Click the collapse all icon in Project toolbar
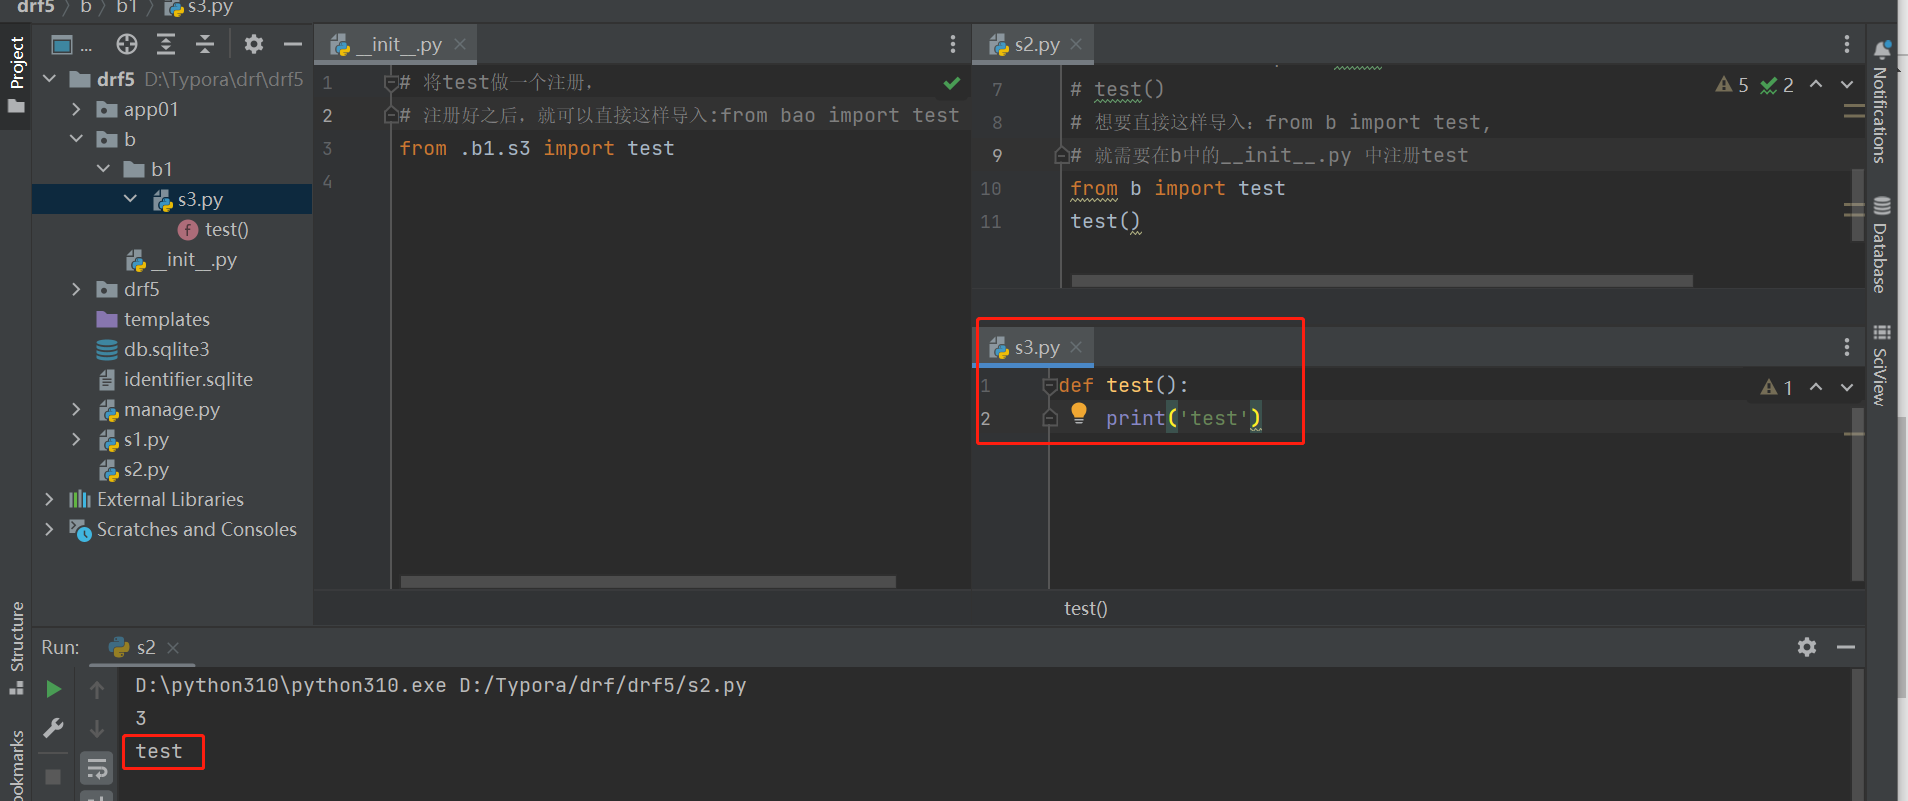Screen dimensions: 1908x801 point(205,44)
